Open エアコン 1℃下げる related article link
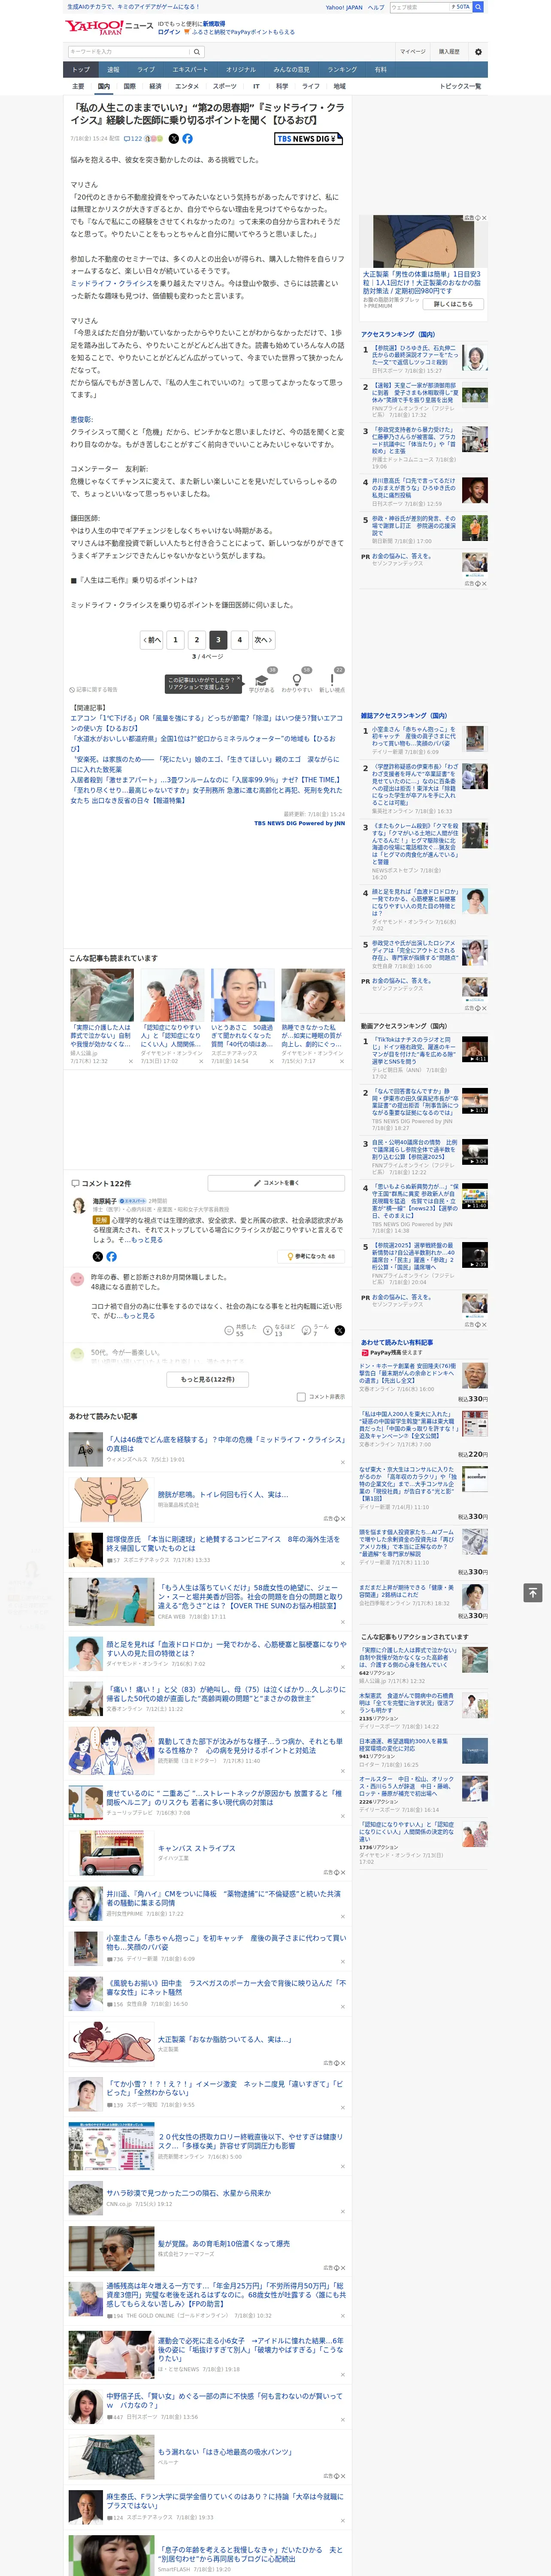This screenshot has height=2576, width=551. [x=206, y=722]
